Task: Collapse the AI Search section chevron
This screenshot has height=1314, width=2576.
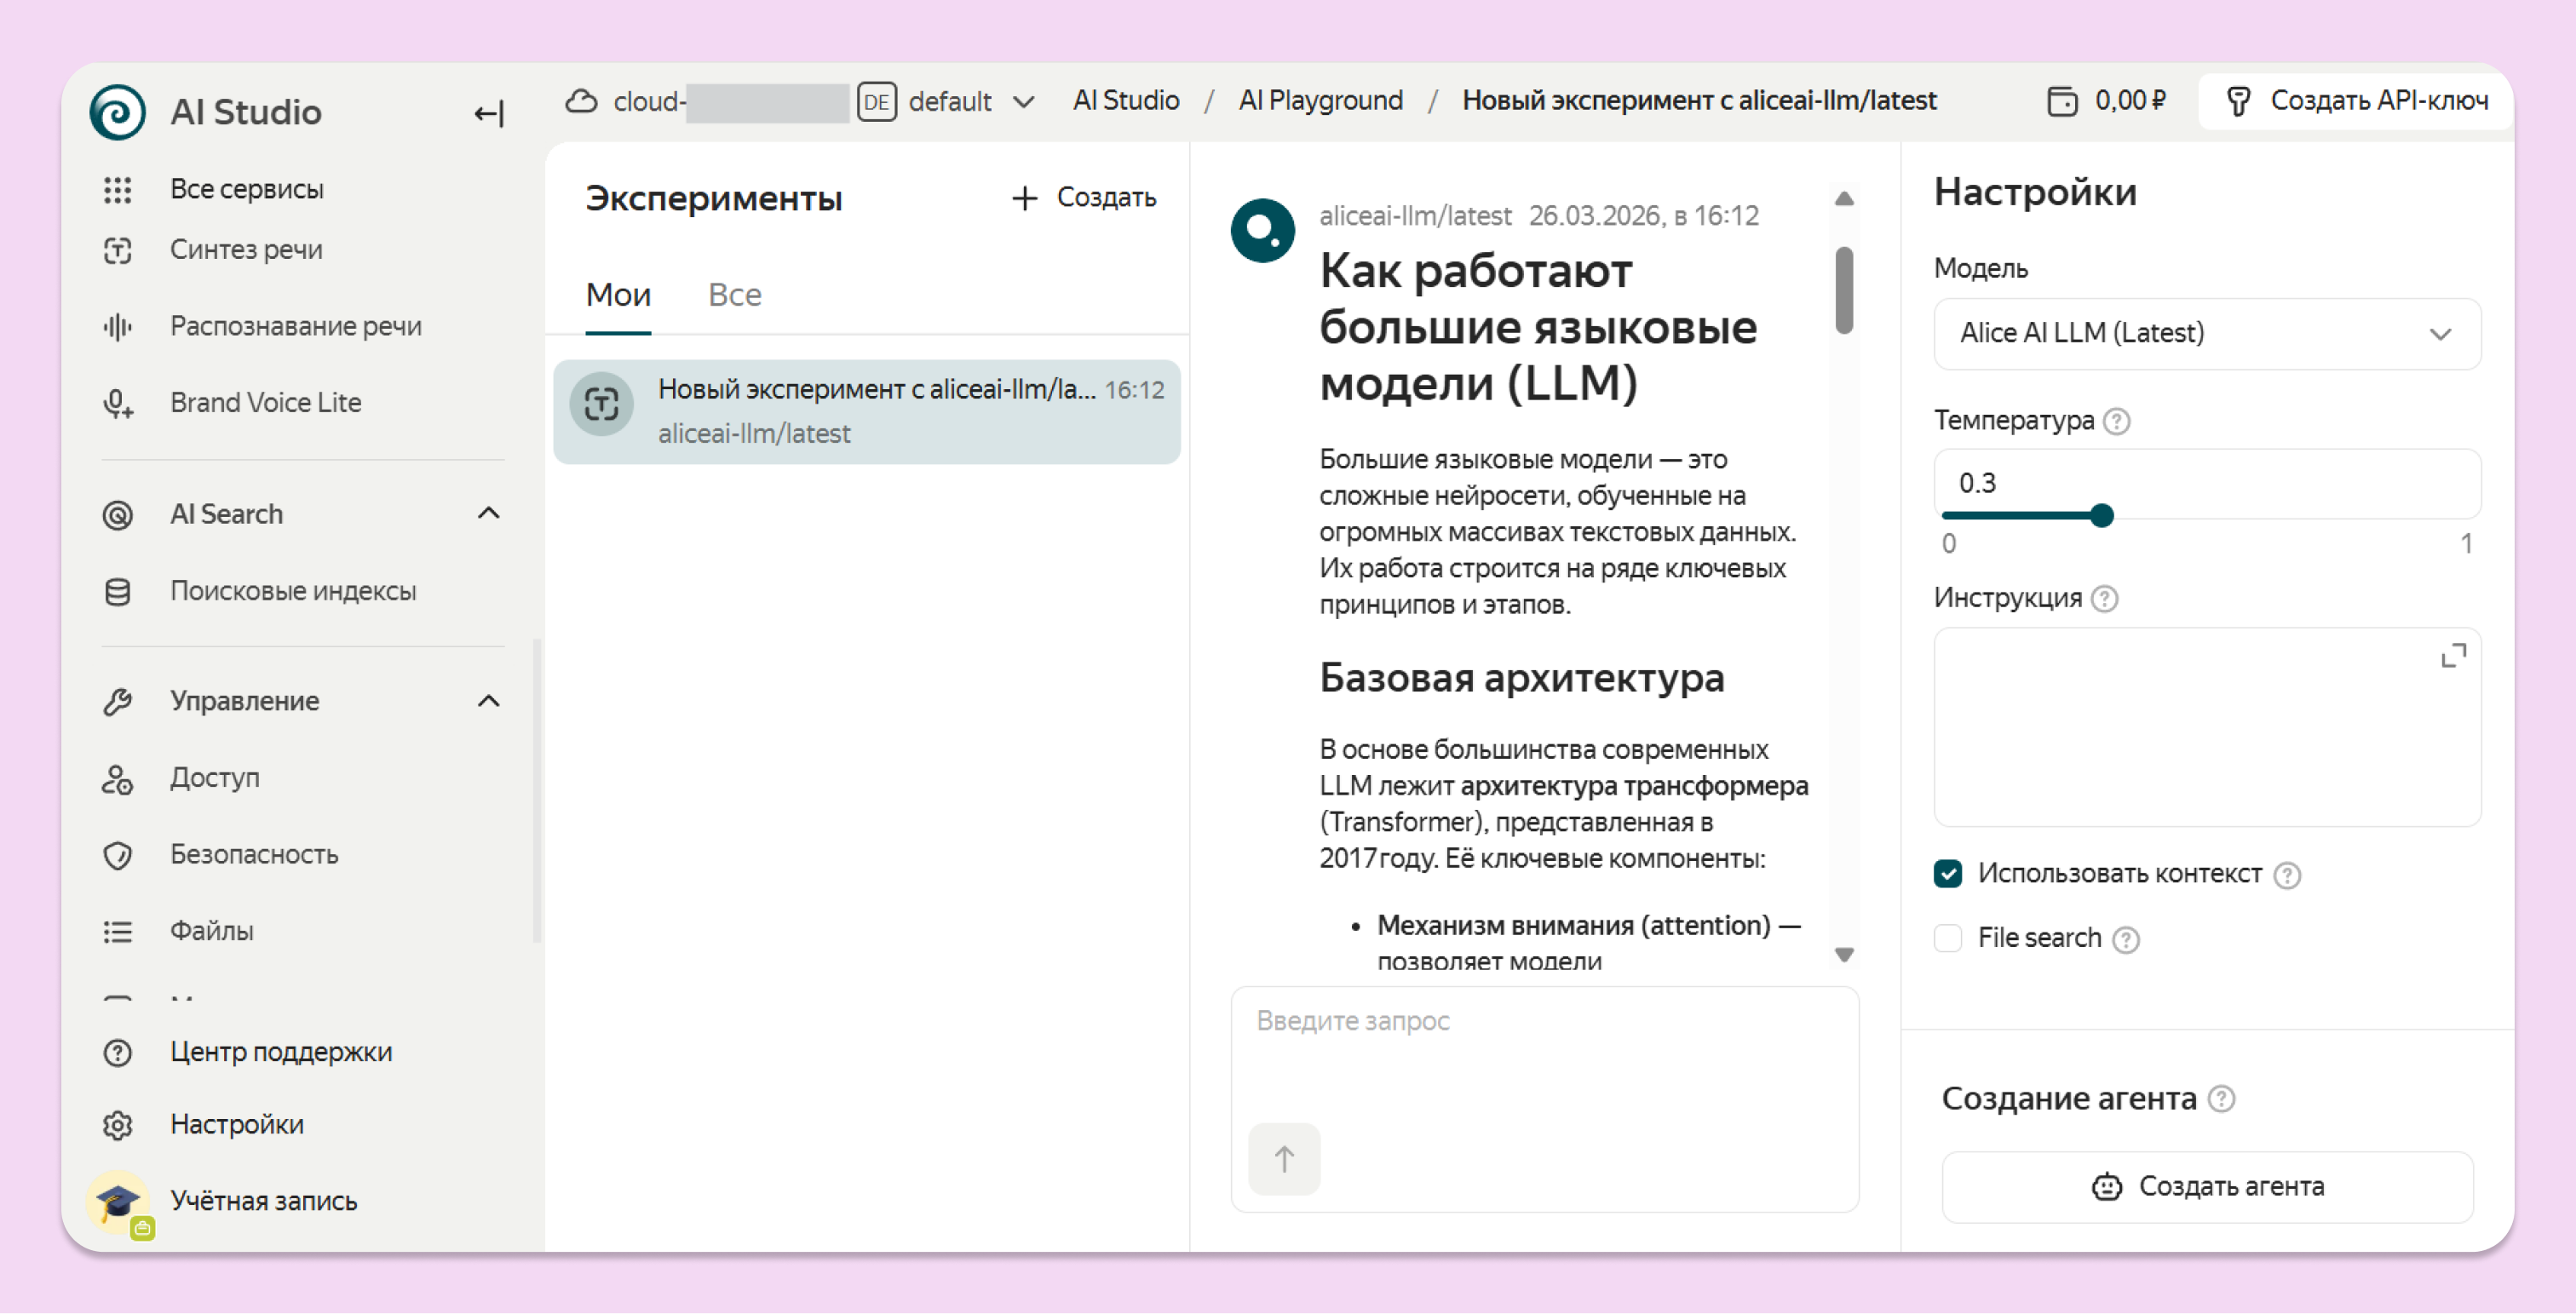Action: (x=488, y=513)
